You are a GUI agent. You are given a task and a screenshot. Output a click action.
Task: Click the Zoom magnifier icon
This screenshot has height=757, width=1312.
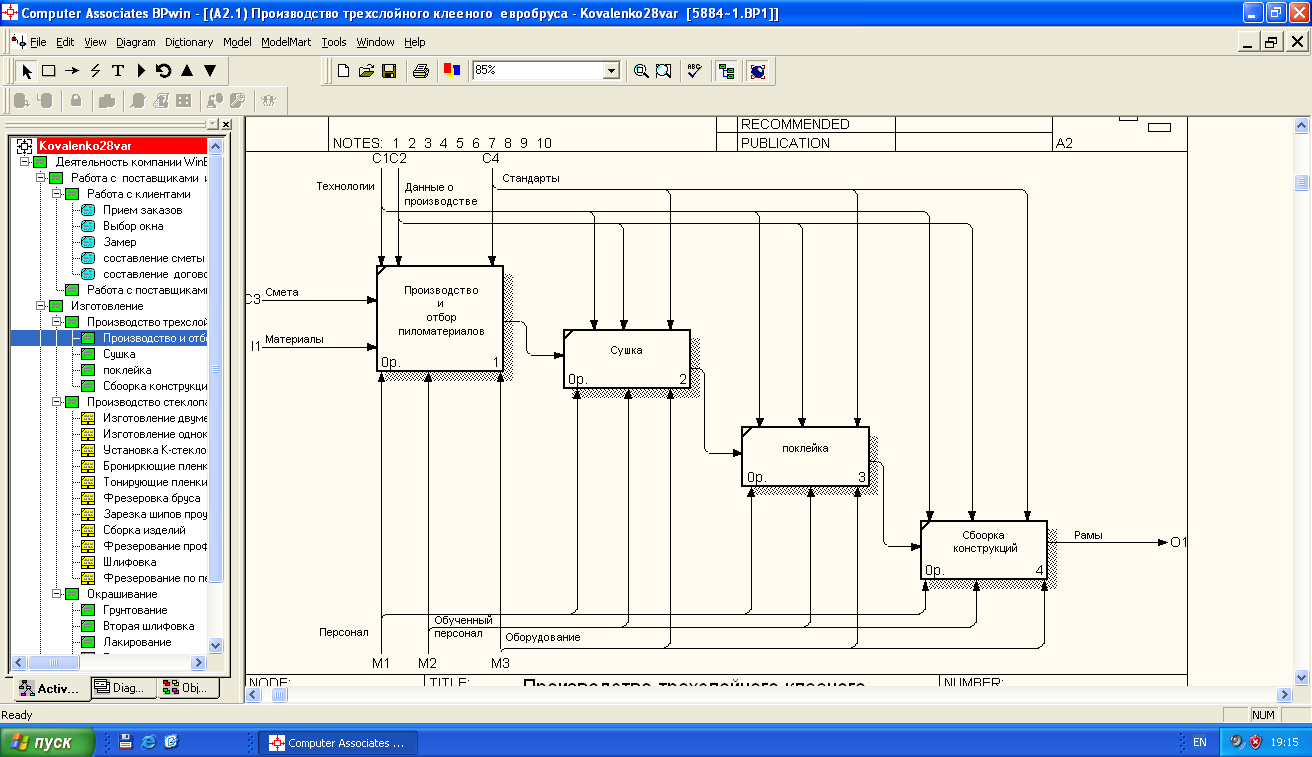pos(641,71)
